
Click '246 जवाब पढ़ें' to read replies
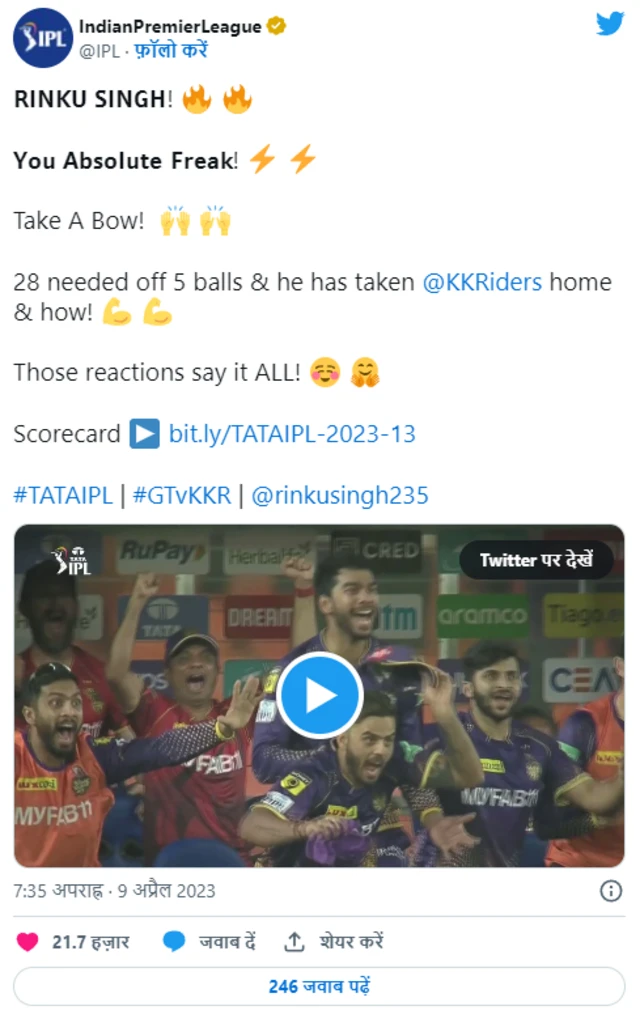point(319,986)
